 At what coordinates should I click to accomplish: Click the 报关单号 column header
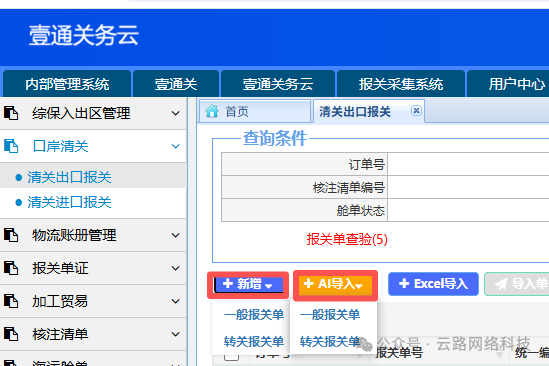coord(399,353)
